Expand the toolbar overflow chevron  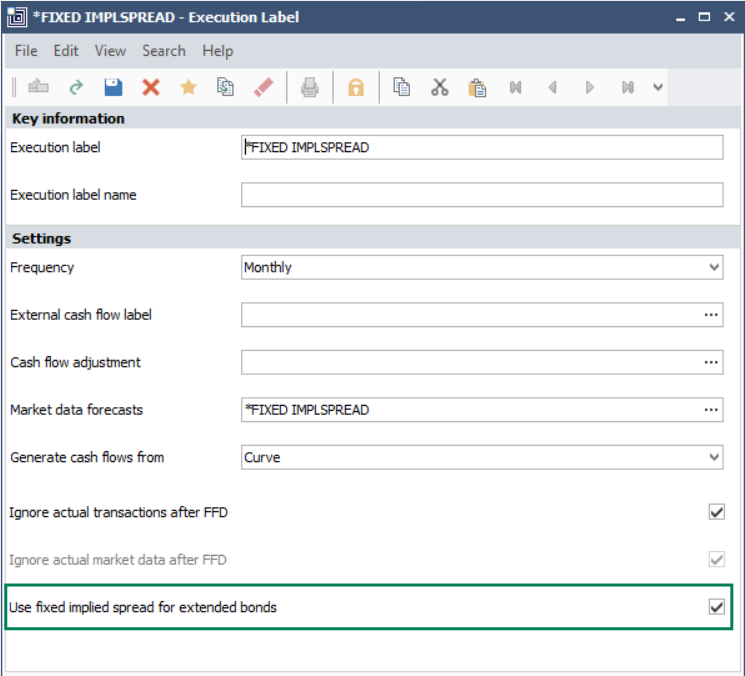658,88
